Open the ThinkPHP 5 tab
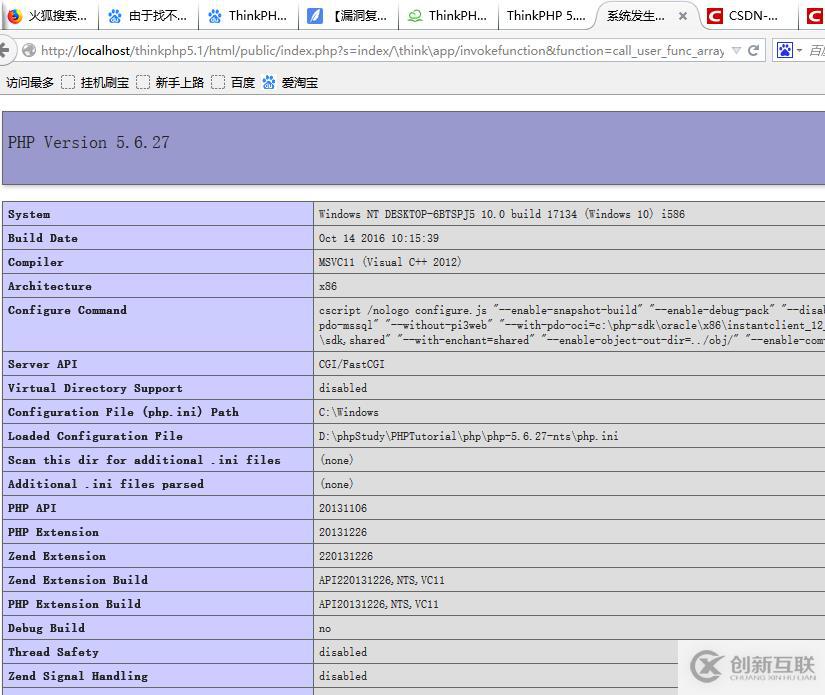The width and height of the screenshot is (825, 695). (x=546, y=16)
